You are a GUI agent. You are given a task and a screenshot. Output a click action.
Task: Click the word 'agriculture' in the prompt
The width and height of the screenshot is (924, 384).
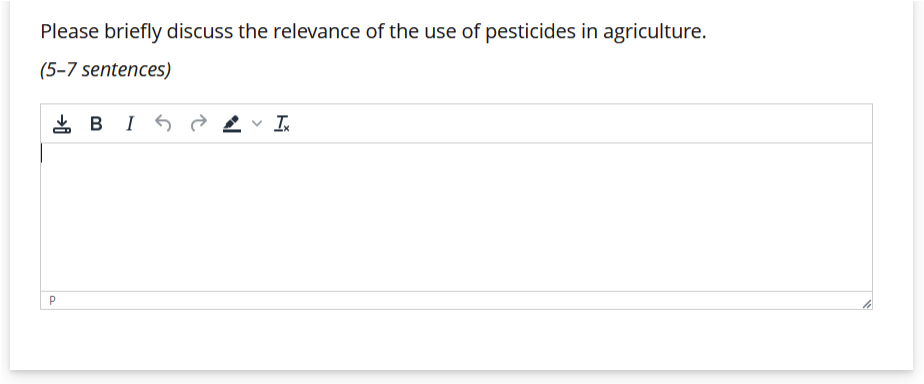tap(654, 31)
